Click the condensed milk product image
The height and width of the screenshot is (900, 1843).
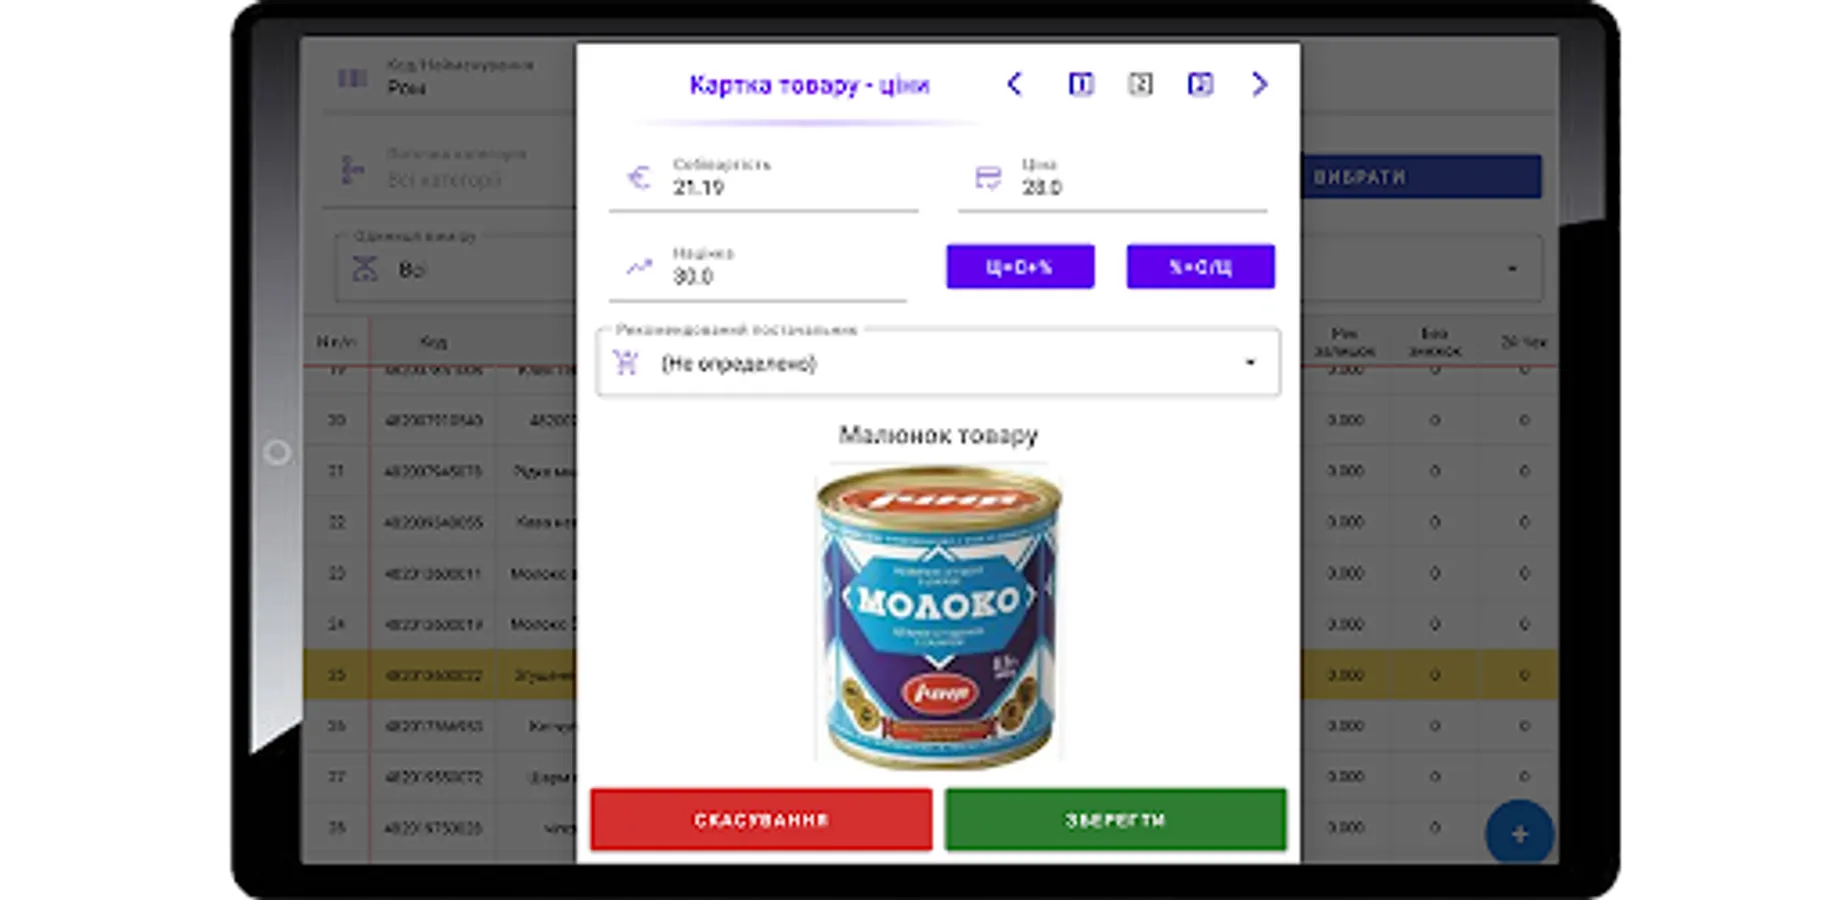(938, 616)
